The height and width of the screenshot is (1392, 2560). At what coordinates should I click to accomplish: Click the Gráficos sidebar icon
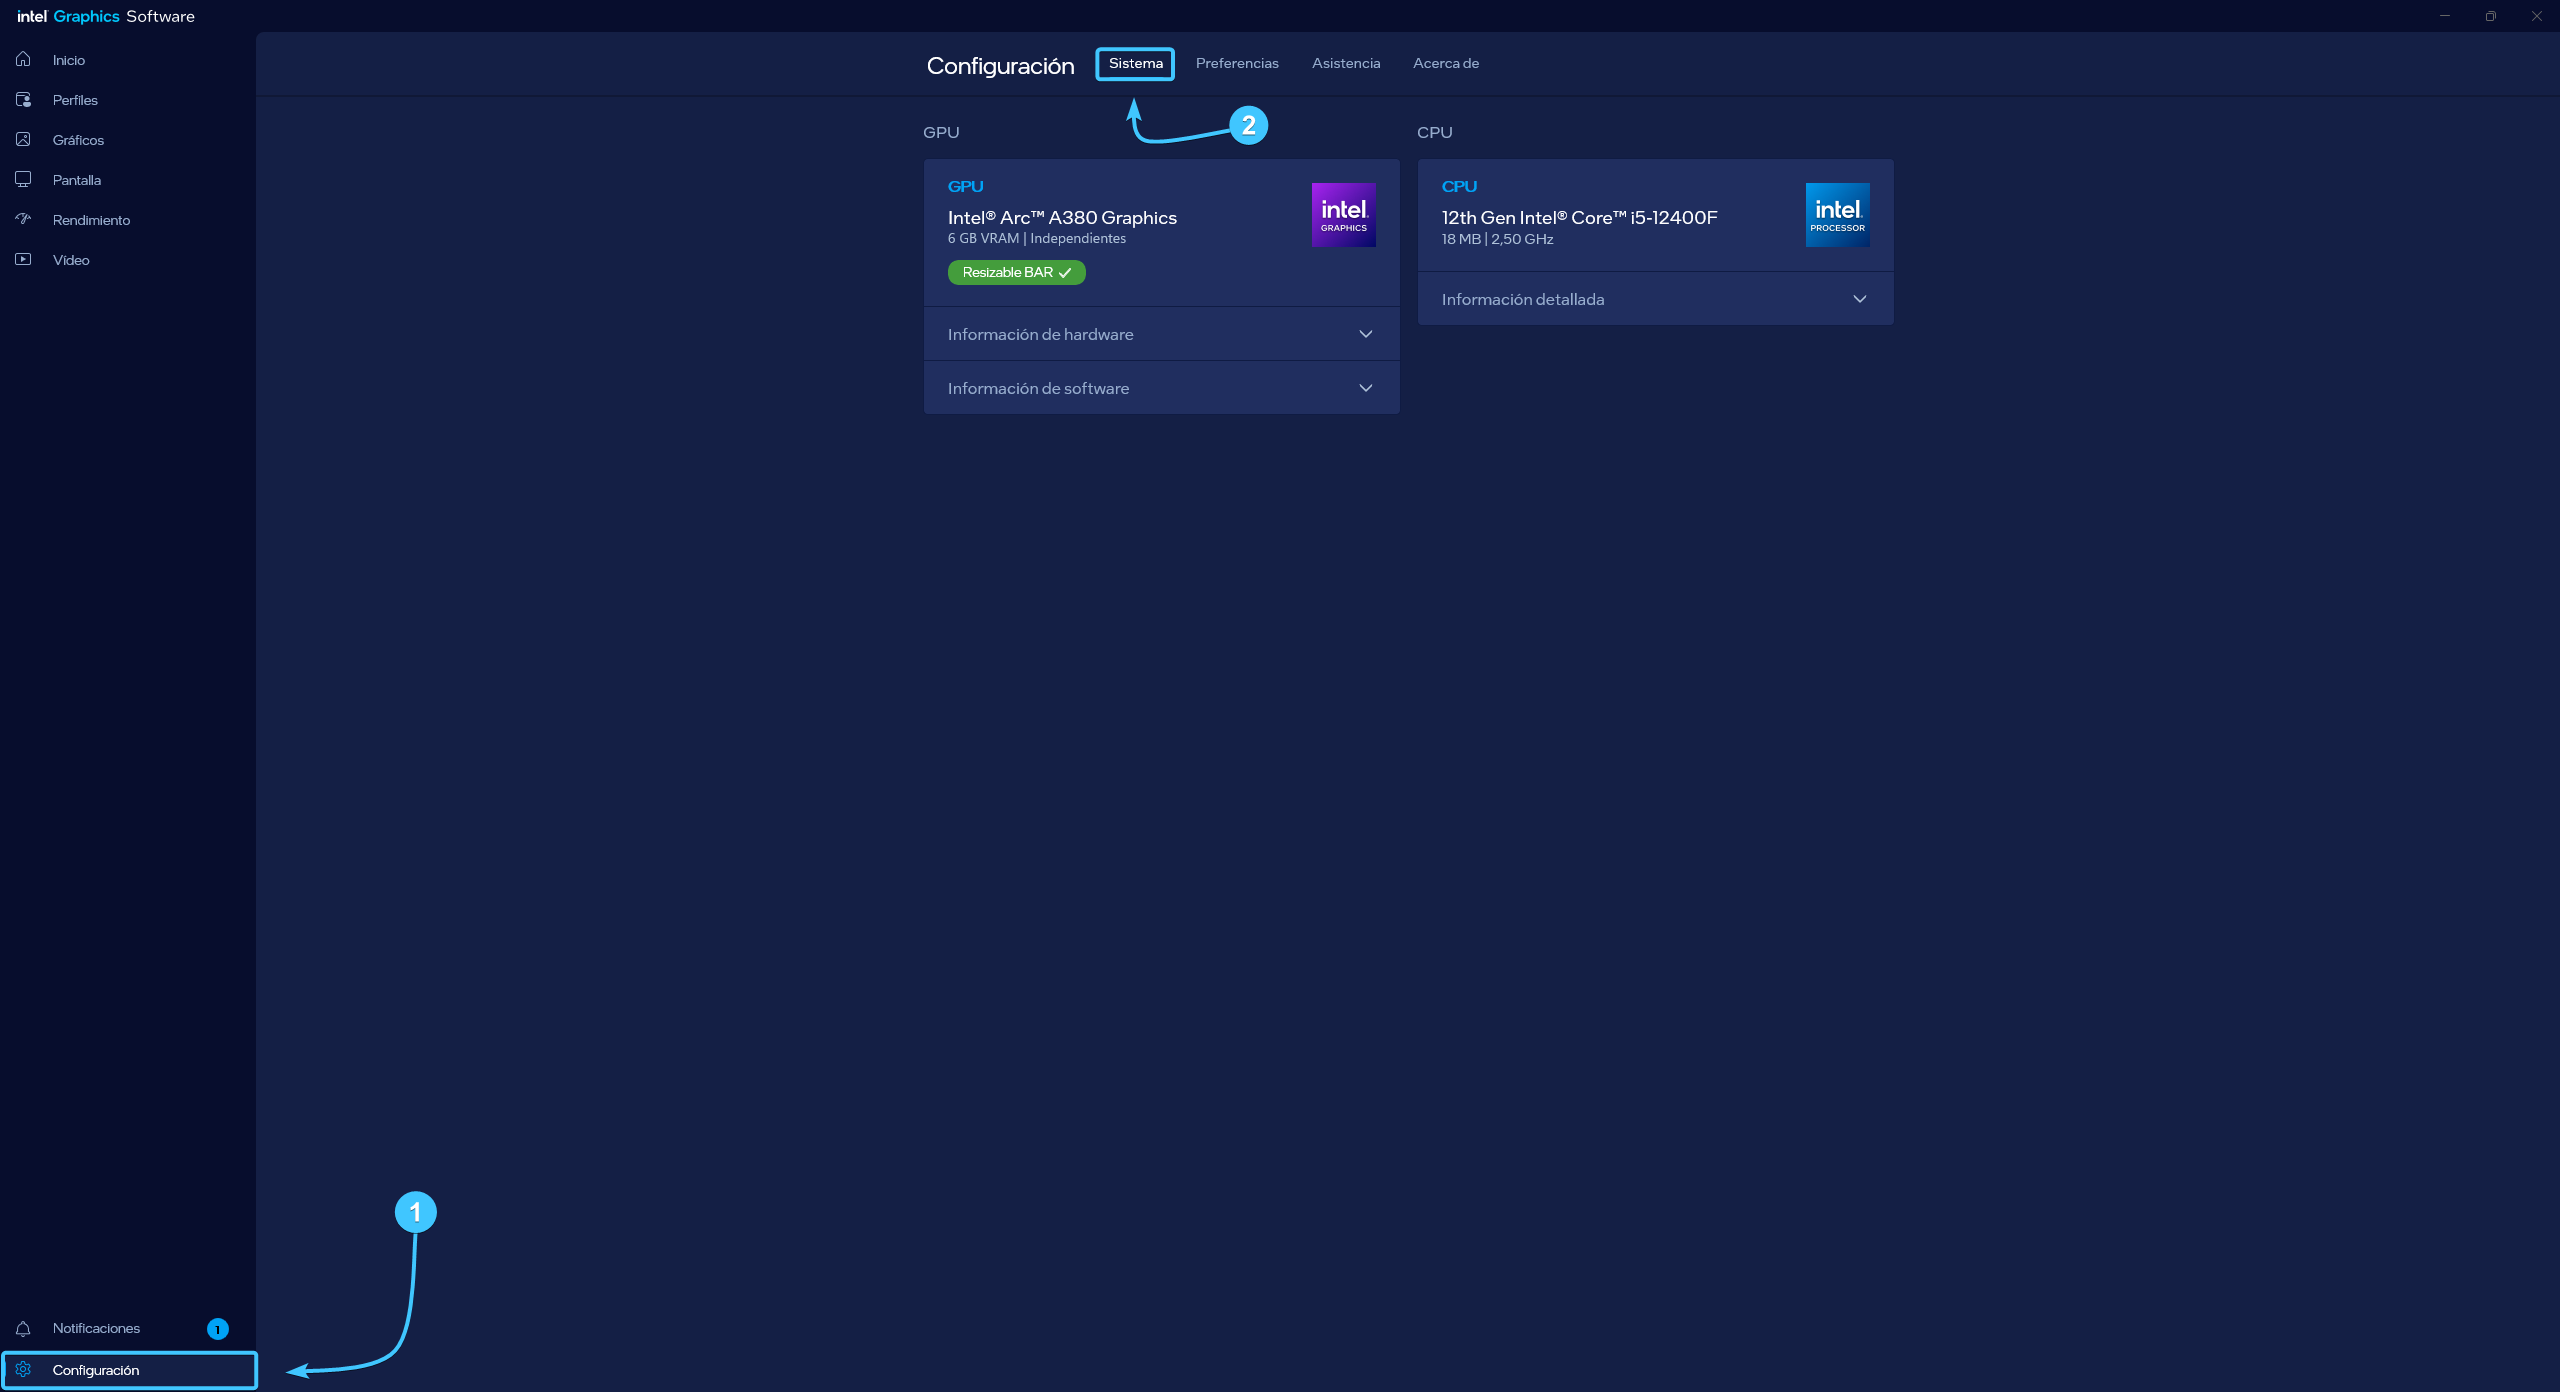click(23, 140)
